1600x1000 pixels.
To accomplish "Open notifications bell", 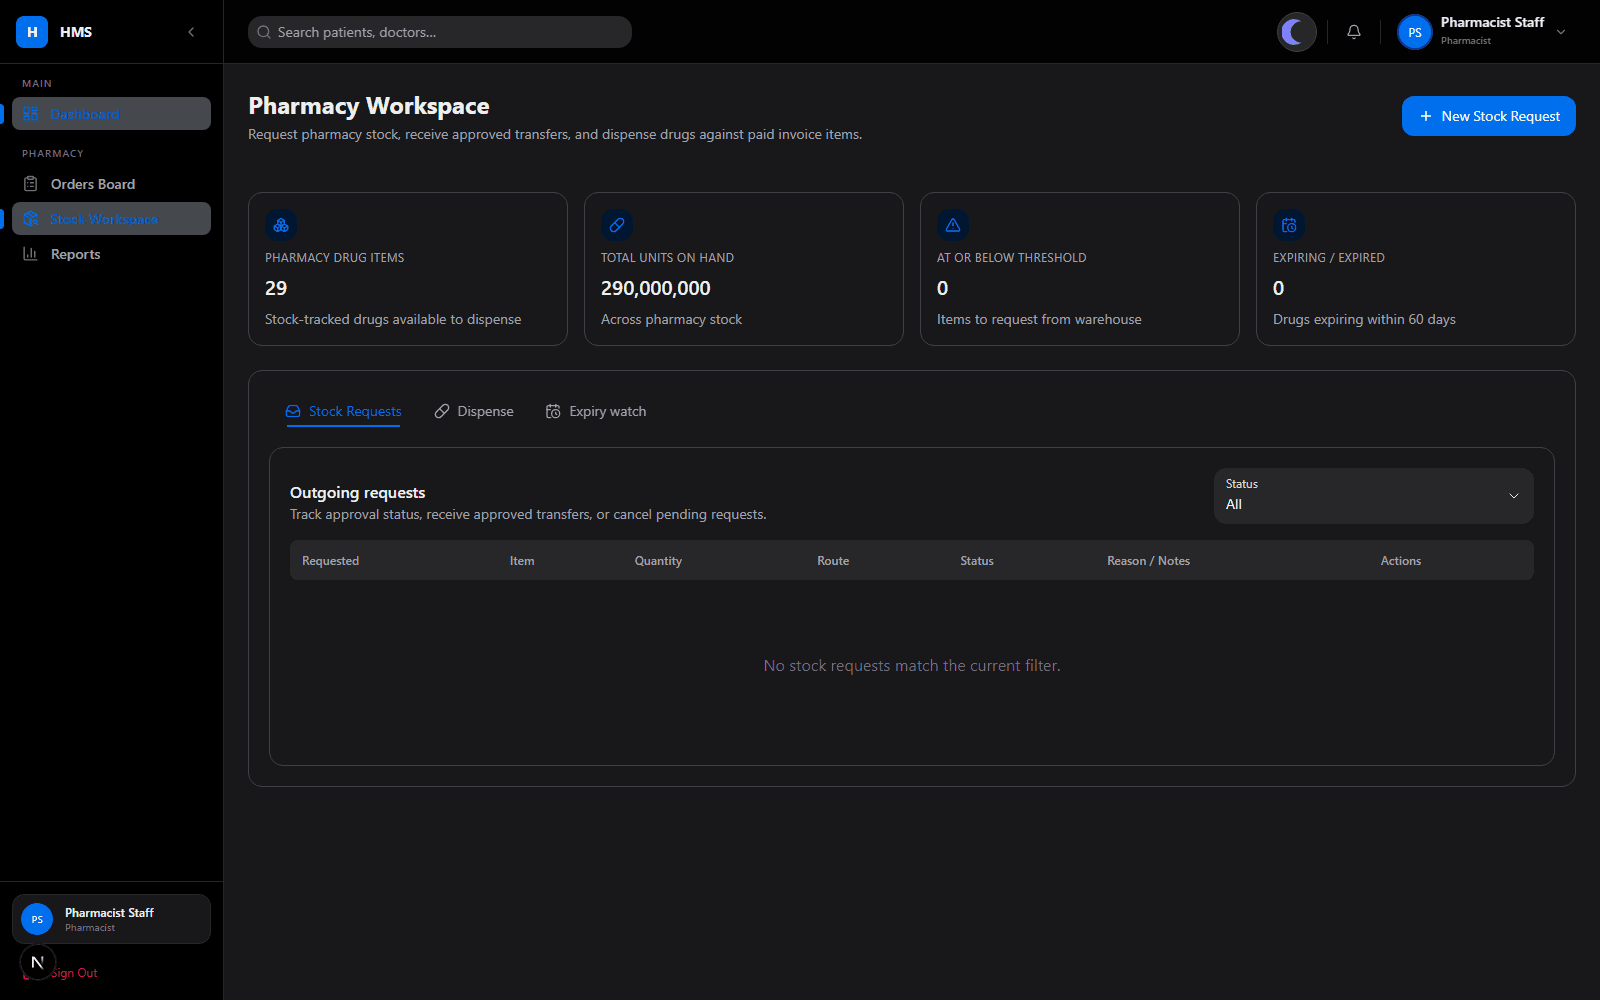I will (x=1354, y=32).
